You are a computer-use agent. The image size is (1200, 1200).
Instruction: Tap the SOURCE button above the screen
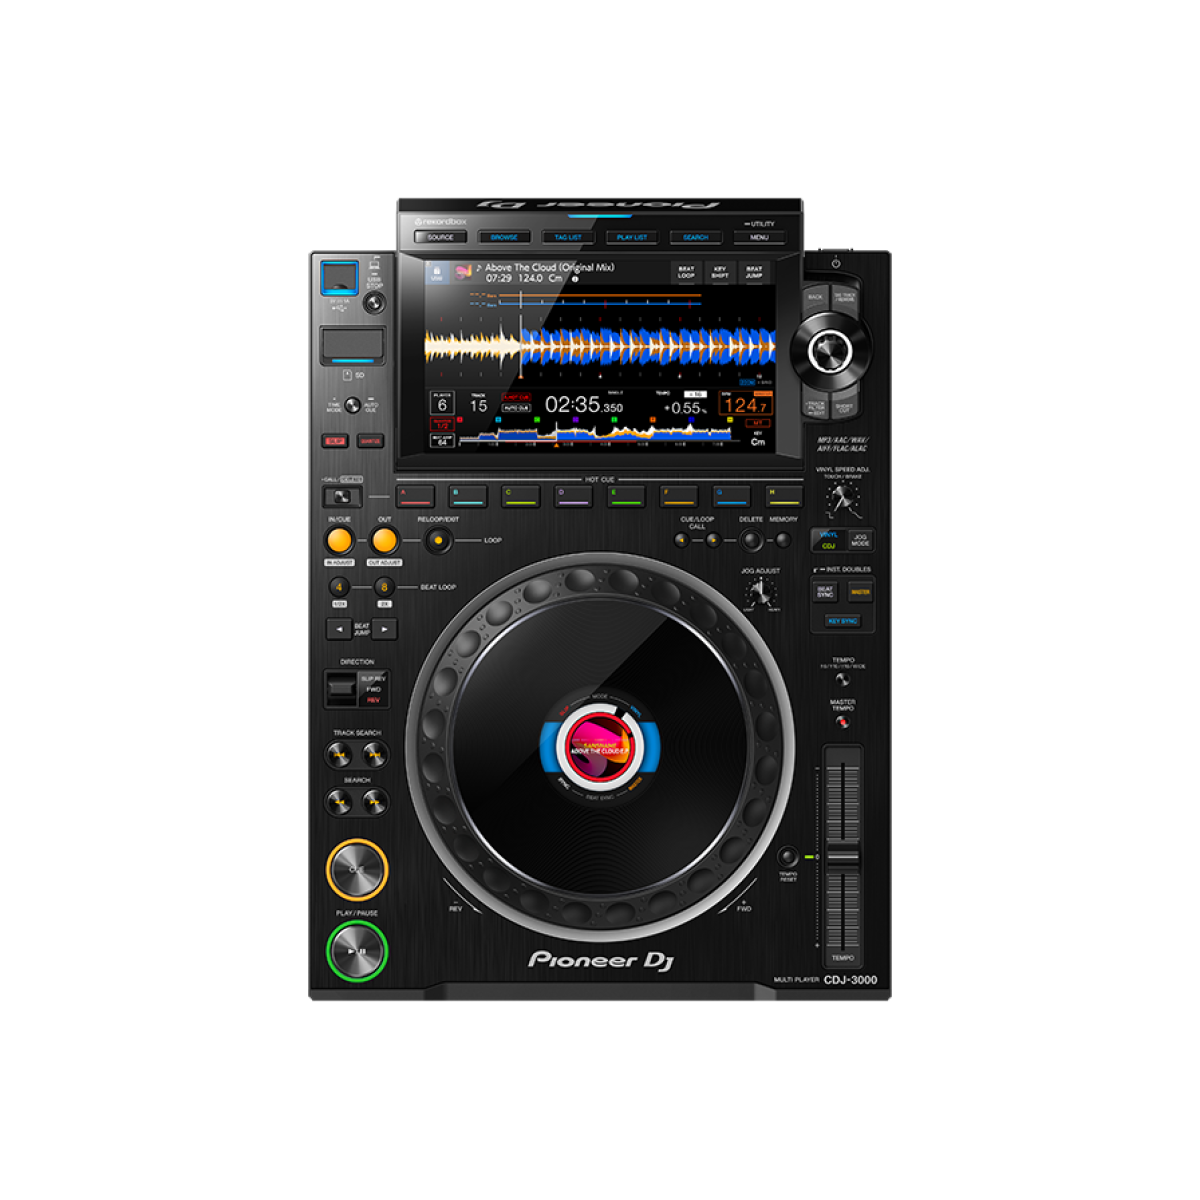(440, 238)
